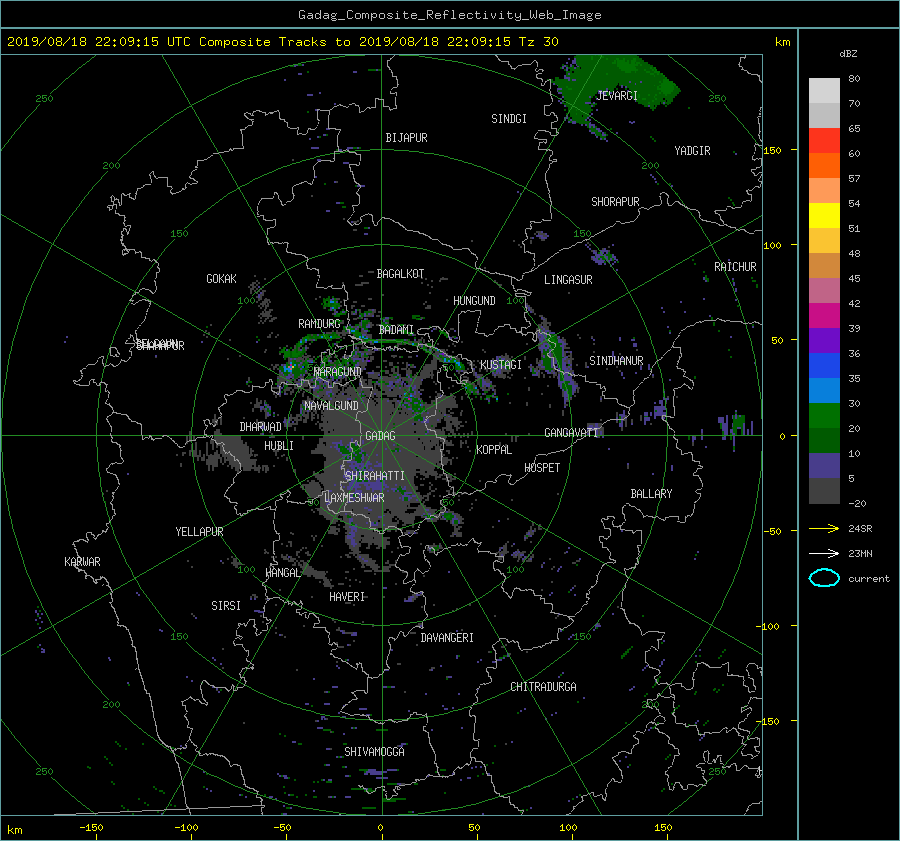The height and width of the screenshot is (841, 900).
Task: Click the NAVALGUND city label
Action: (331, 406)
